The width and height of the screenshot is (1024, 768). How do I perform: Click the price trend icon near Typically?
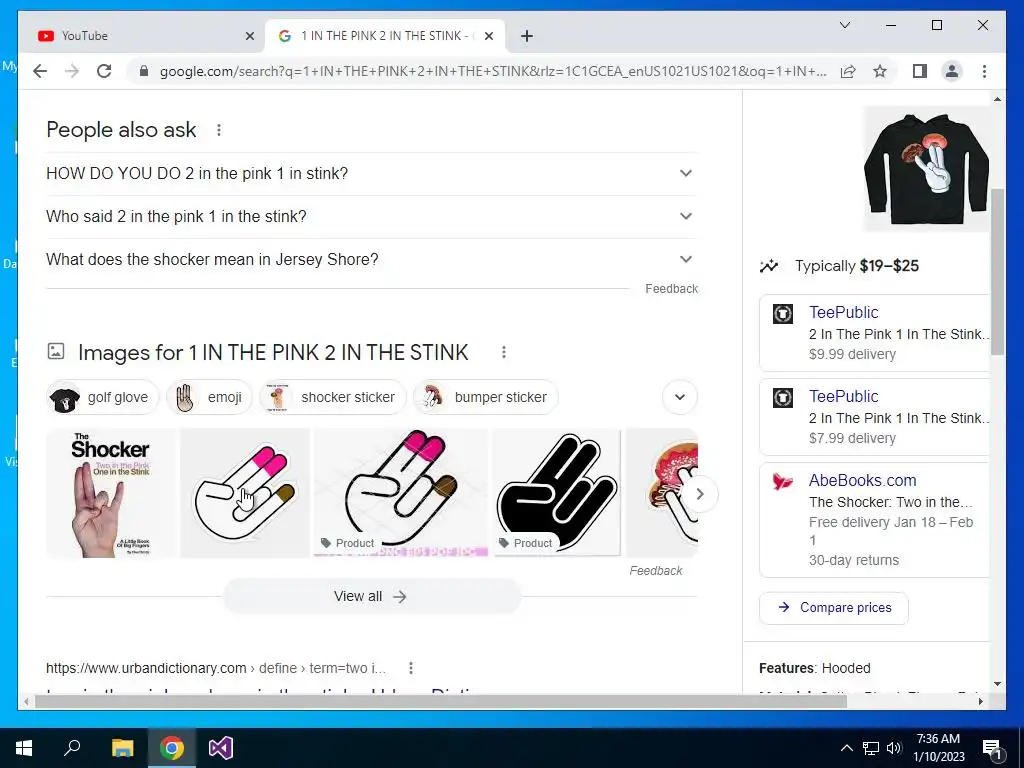coord(769,266)
